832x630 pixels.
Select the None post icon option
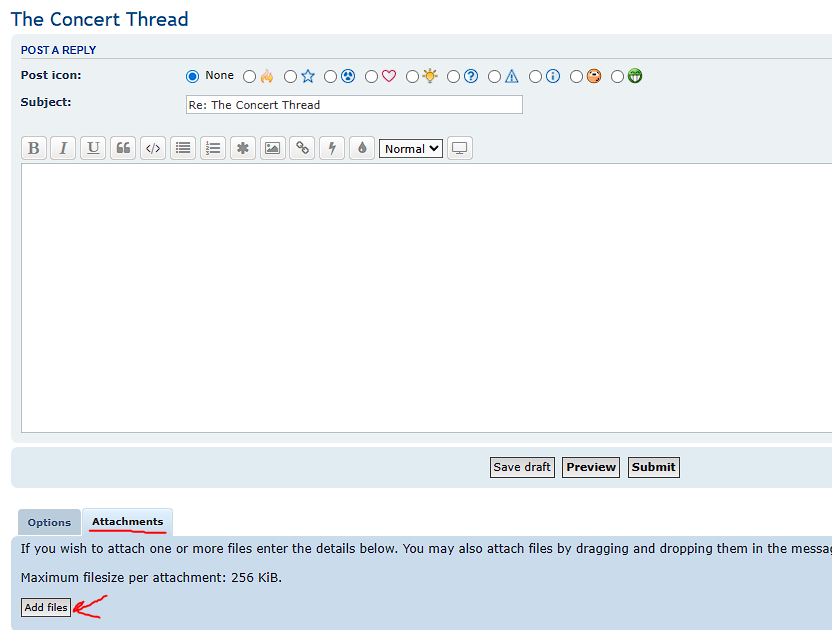(193, 76)
